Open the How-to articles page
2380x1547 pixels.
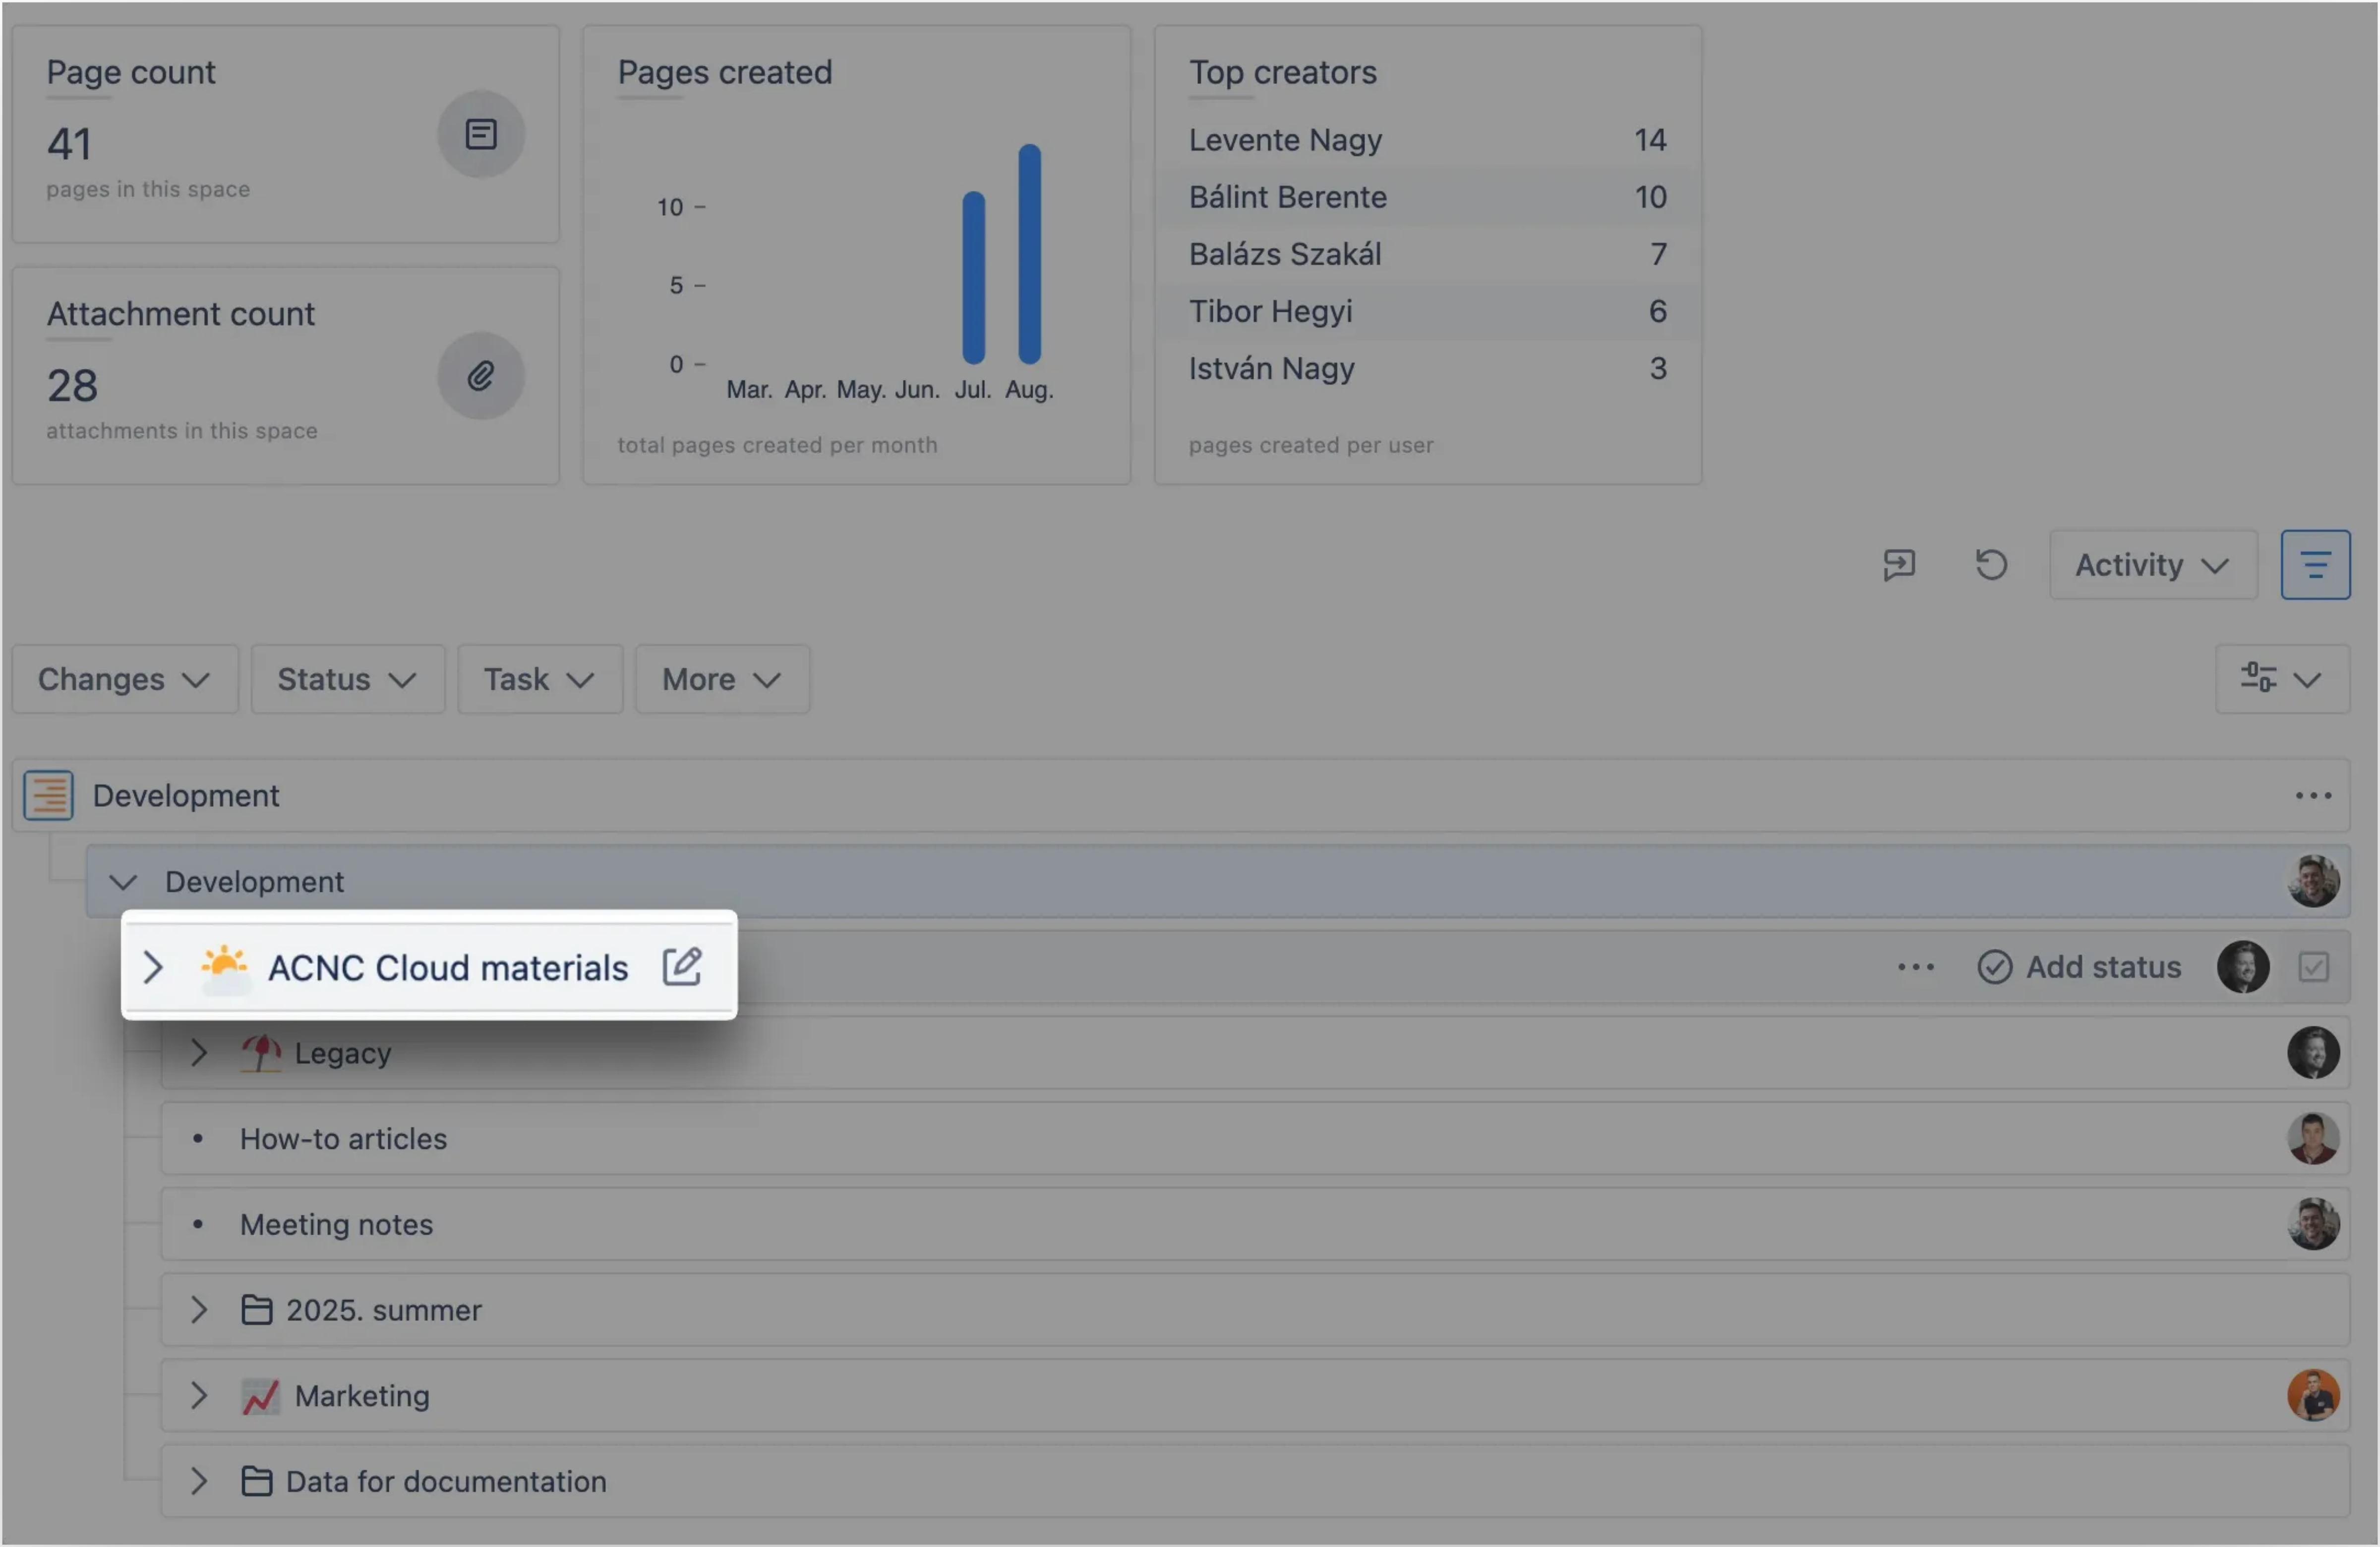(343, 1139)
